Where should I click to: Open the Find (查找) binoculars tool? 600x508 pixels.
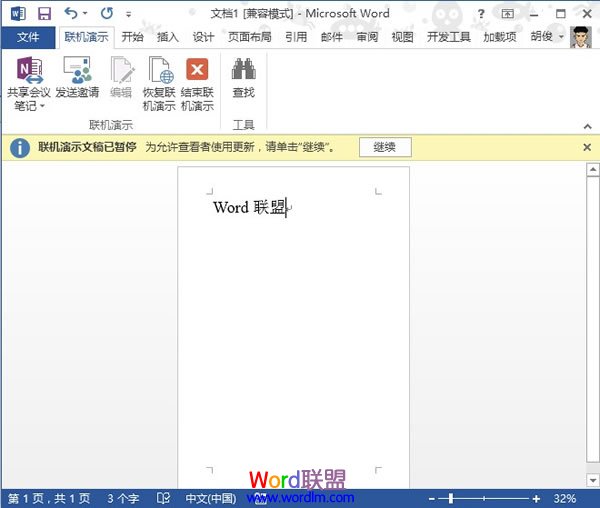(243, 70)
